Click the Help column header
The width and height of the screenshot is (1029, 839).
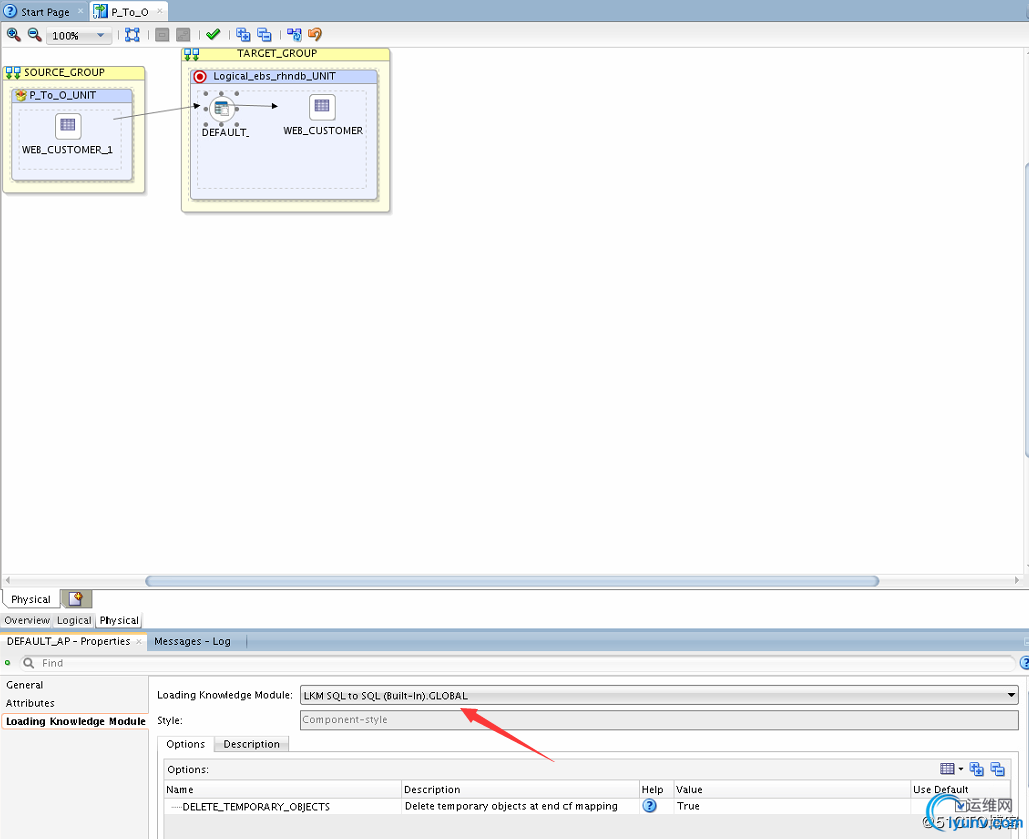tap(657, 789)
